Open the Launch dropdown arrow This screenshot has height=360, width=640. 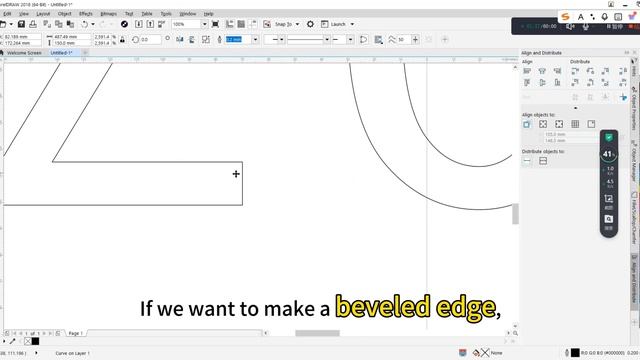click(x=352, y=24)
